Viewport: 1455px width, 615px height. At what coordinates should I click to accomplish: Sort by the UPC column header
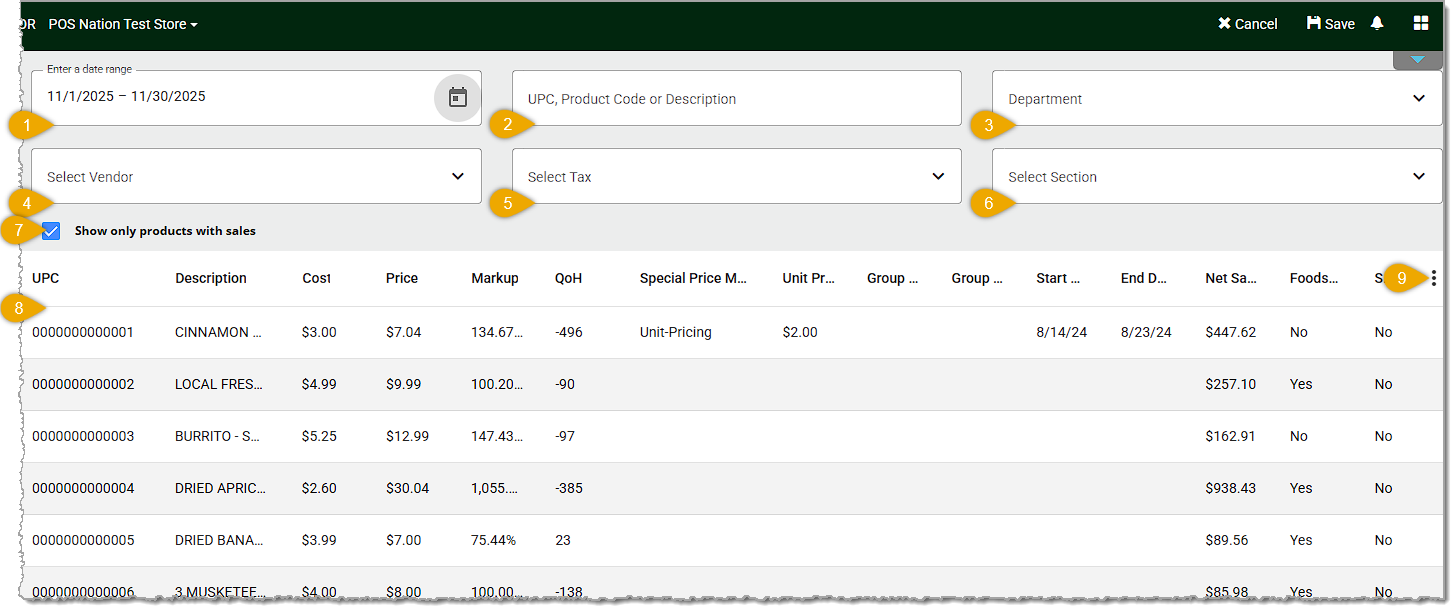click(x=45, y=278)
